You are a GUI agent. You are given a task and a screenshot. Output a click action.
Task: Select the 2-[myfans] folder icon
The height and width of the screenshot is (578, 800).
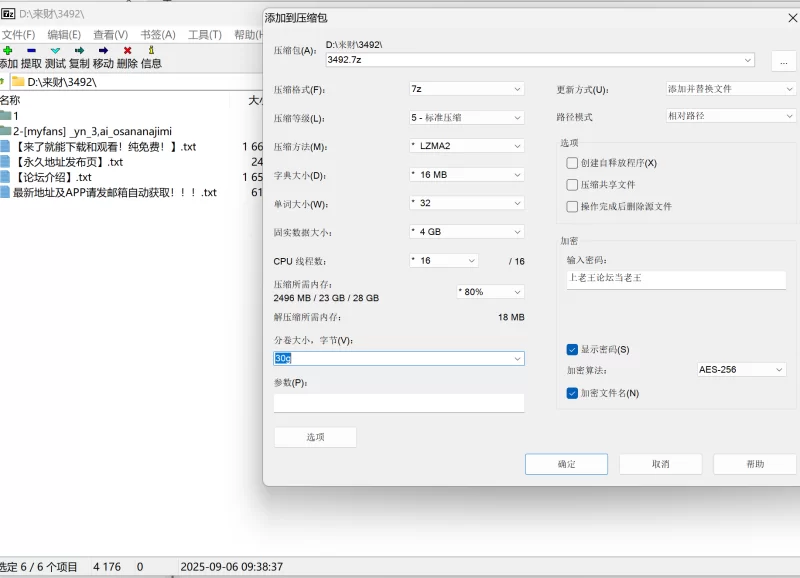[6, 131]
